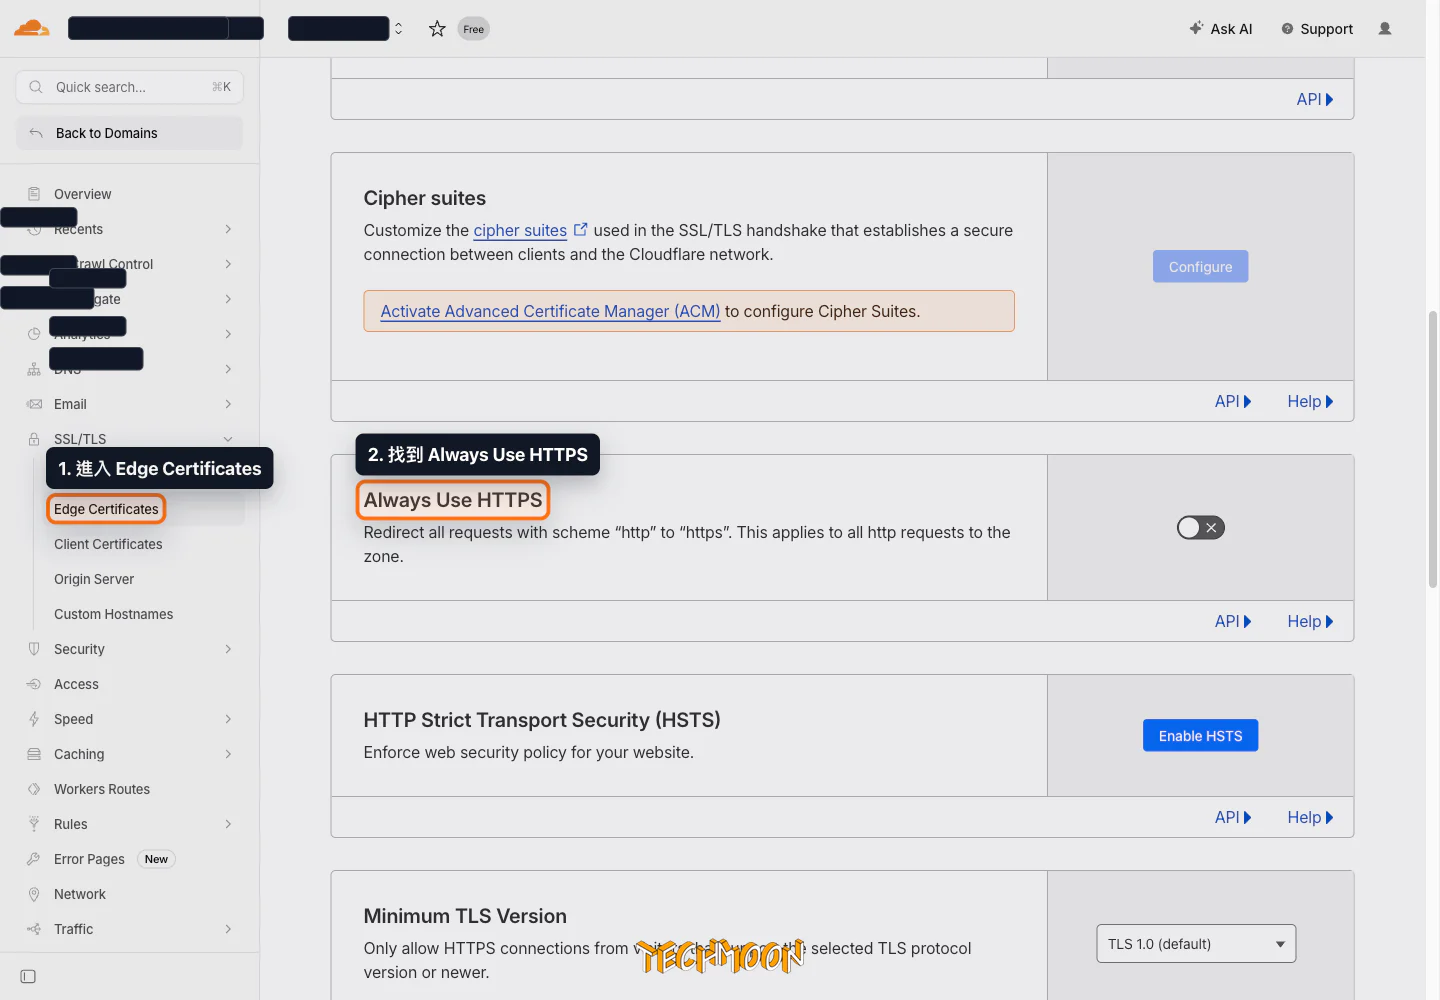Expand the Recents section chevron
Image resolution: width=1440 pixels, height=1000 pixels.
pos(228,229)
